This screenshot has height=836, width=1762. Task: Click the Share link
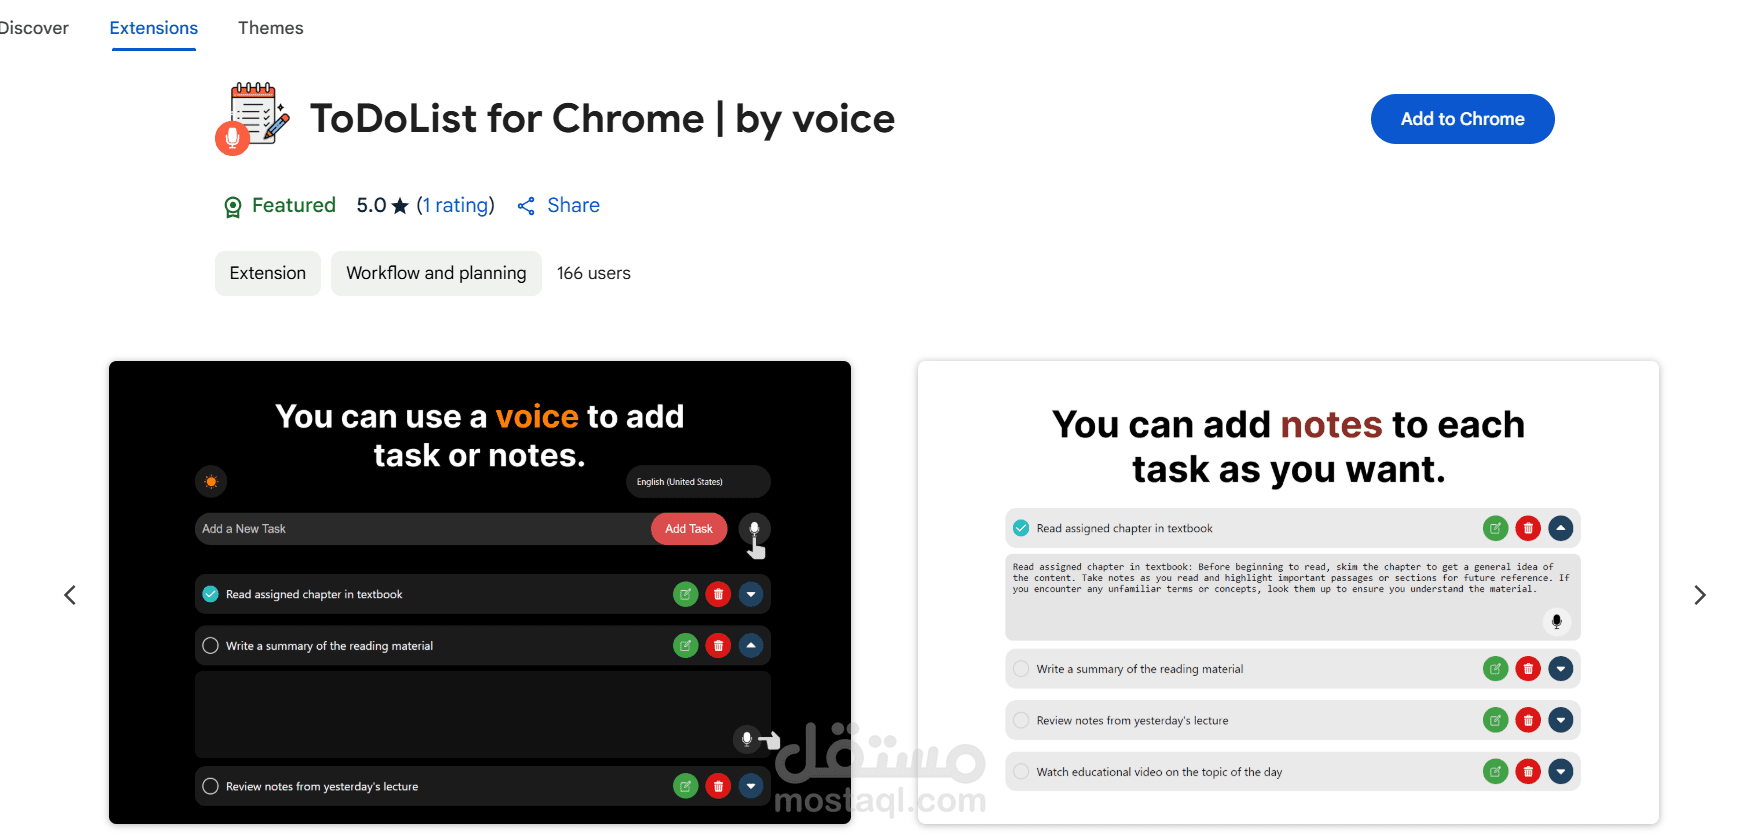(x=573, y=205)
